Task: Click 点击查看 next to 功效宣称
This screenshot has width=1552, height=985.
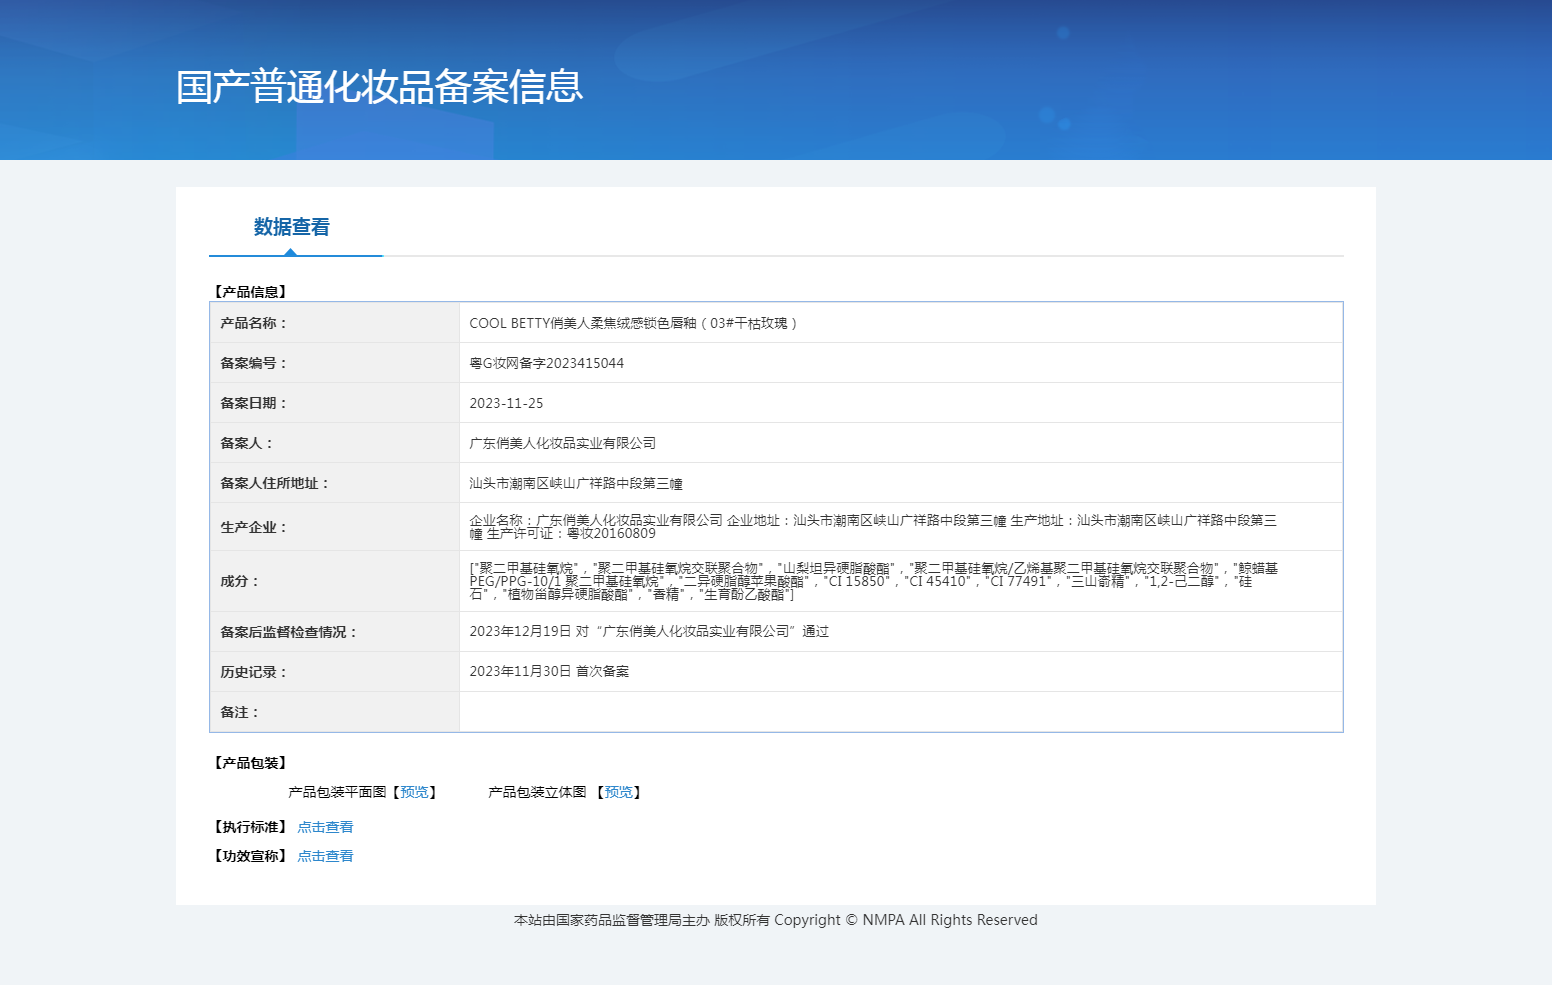Action: pyautogui.click(x=325, y=856)
